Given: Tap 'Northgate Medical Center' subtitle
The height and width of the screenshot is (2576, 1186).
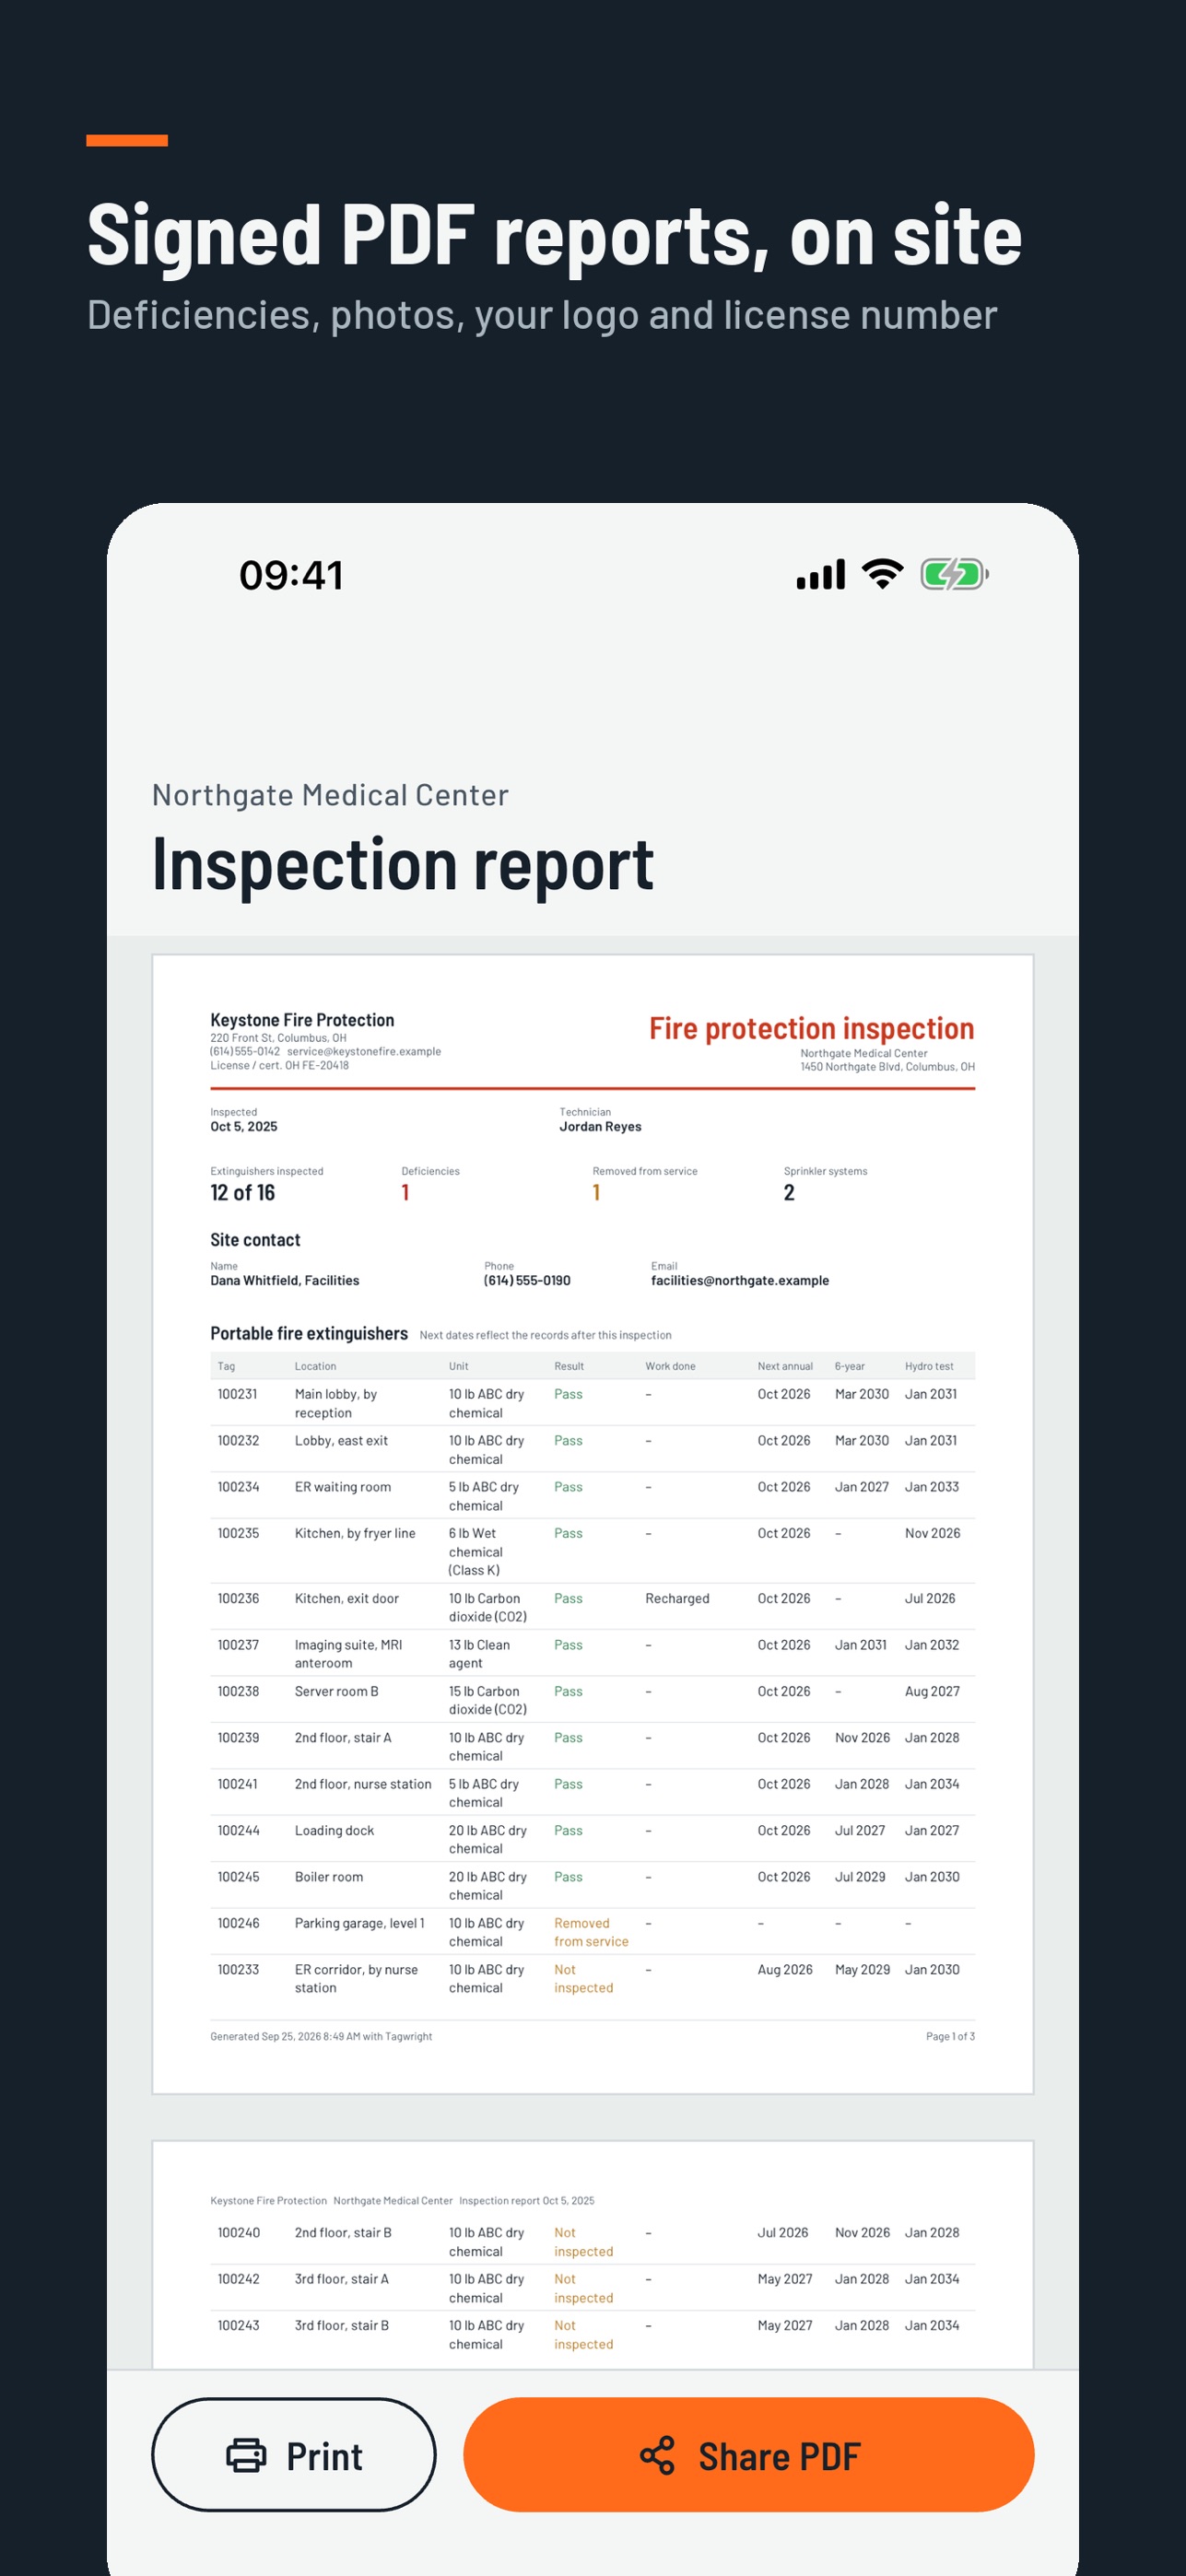Looking at the screenshot, I should point(330,795).
